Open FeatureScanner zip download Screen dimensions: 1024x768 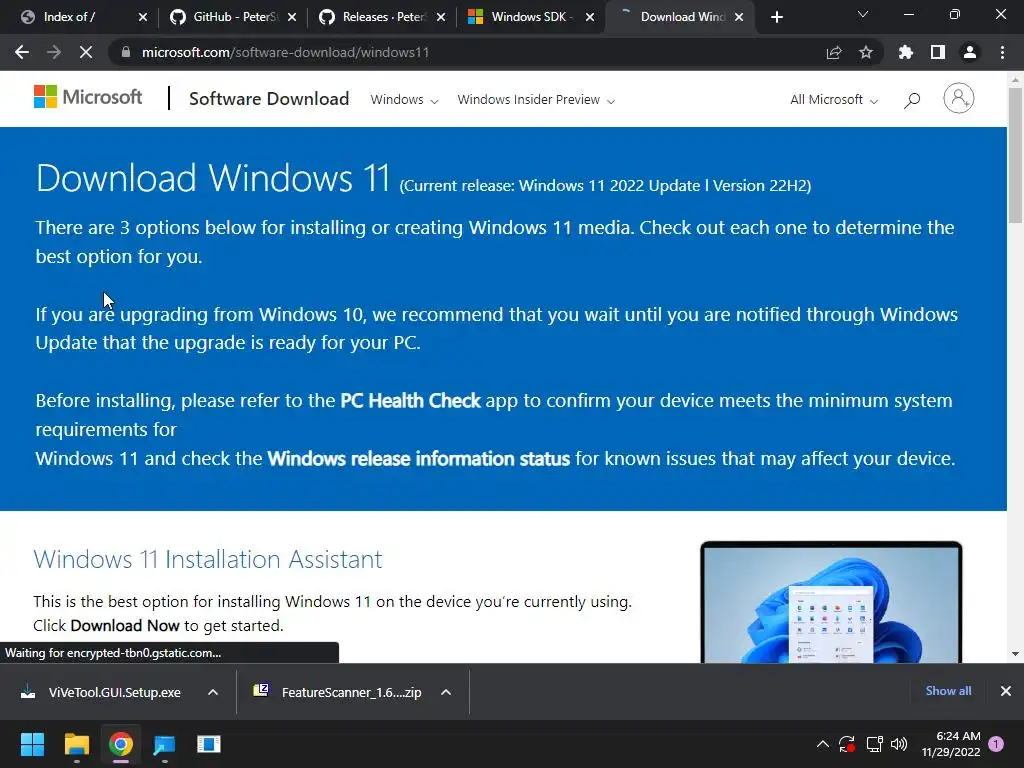click(x=340, y=692)
